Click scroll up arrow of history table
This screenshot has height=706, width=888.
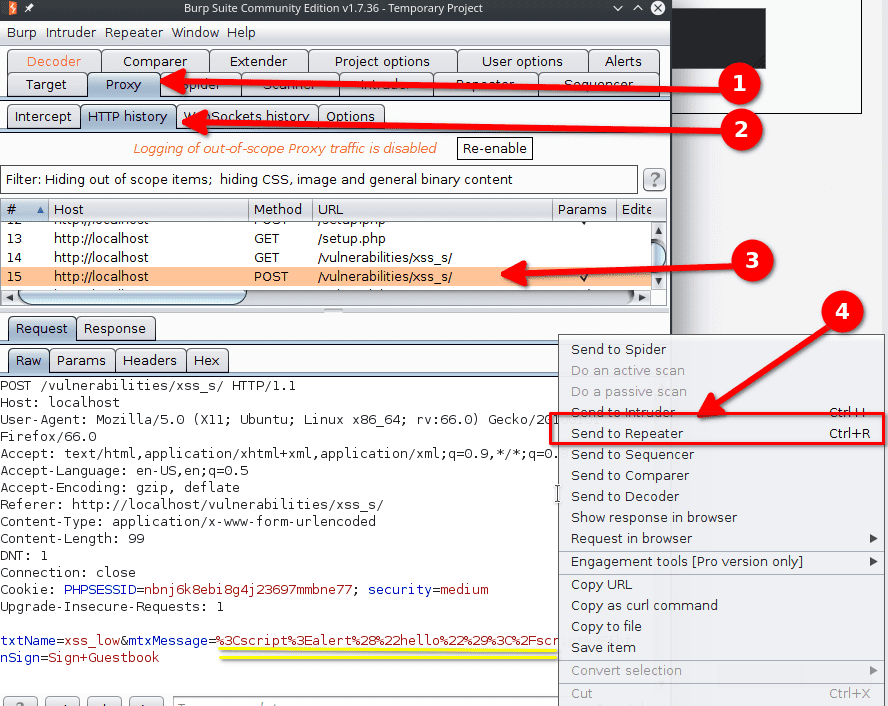point(658,230)
